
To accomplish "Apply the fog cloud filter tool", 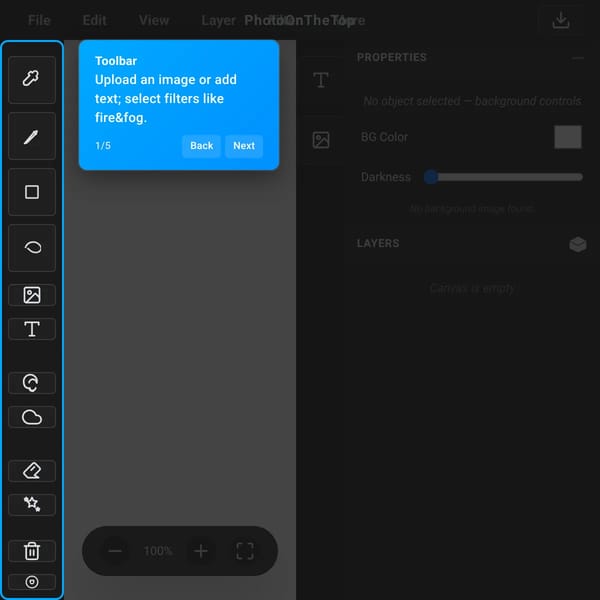I will pyautogui.click(x=32, y=417).
